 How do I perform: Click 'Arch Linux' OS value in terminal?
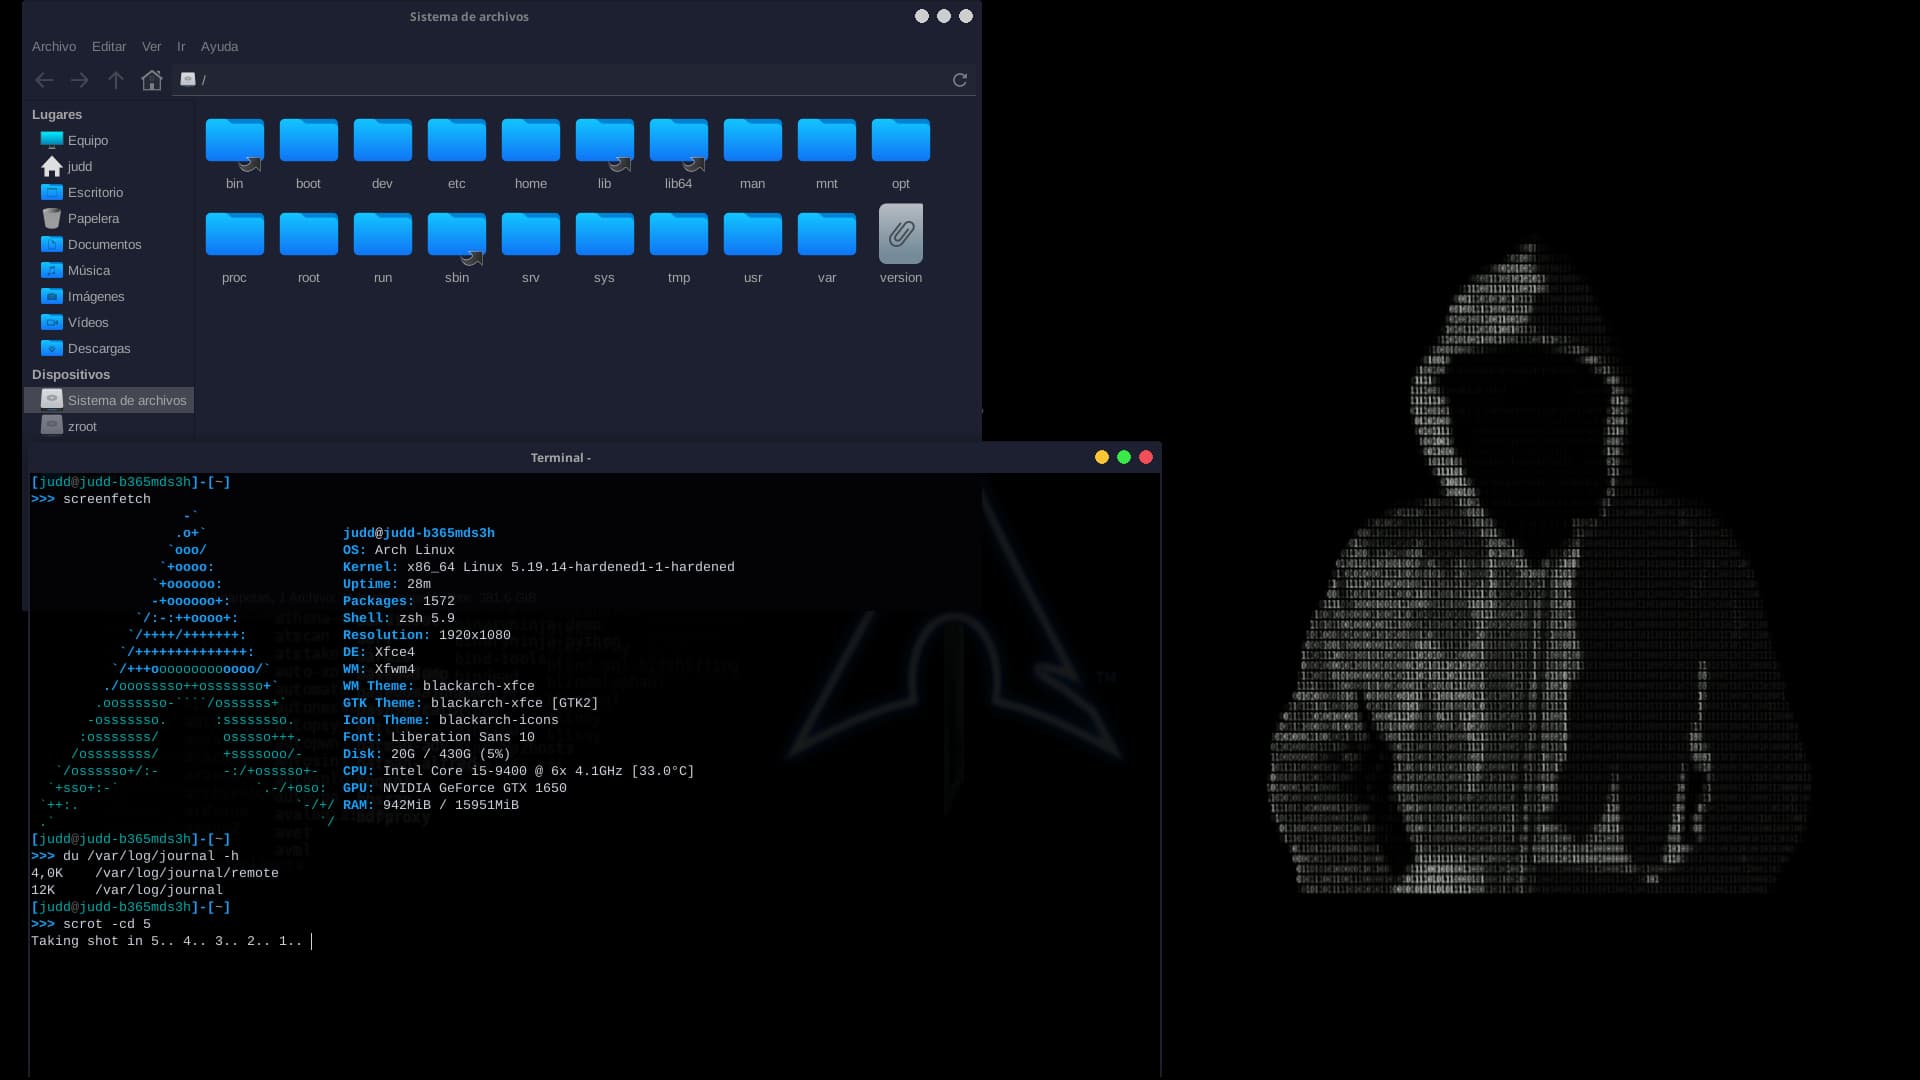[x=415, y=550]
